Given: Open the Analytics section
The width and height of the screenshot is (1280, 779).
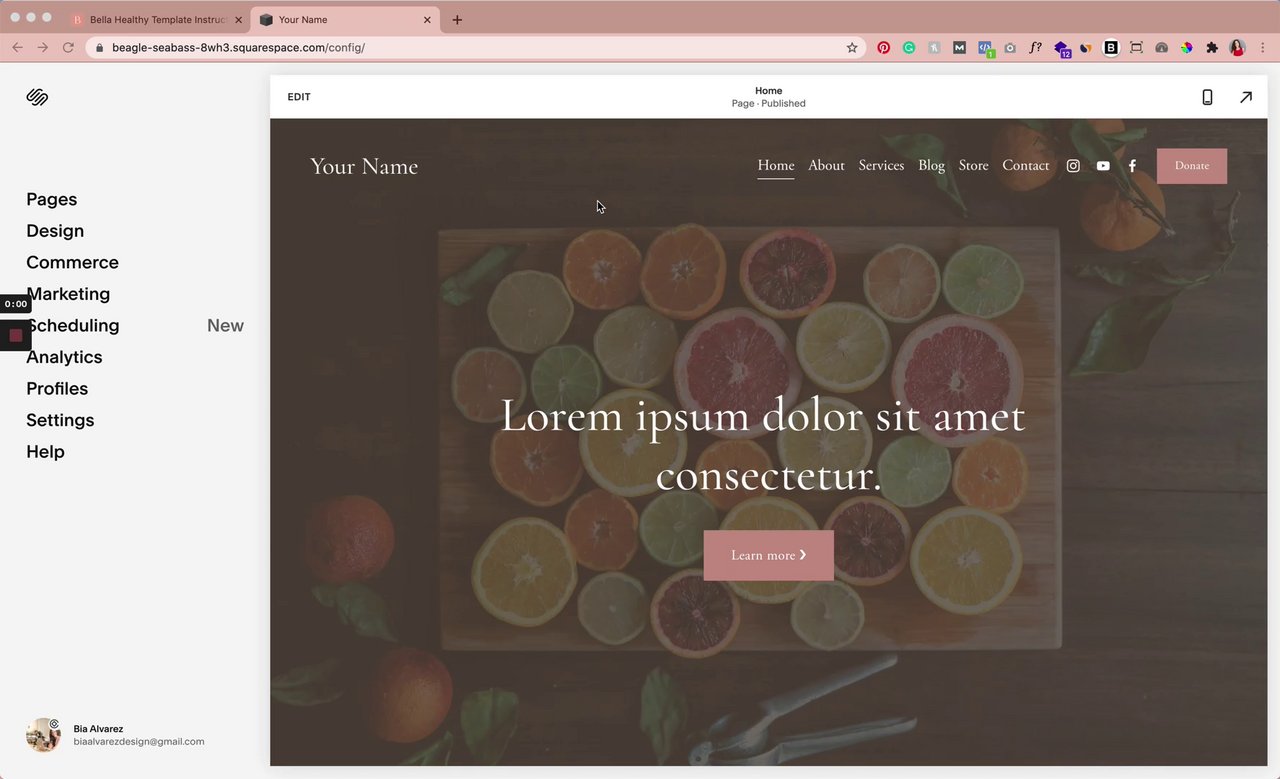Looking at the screenshot, I should 64,357.
